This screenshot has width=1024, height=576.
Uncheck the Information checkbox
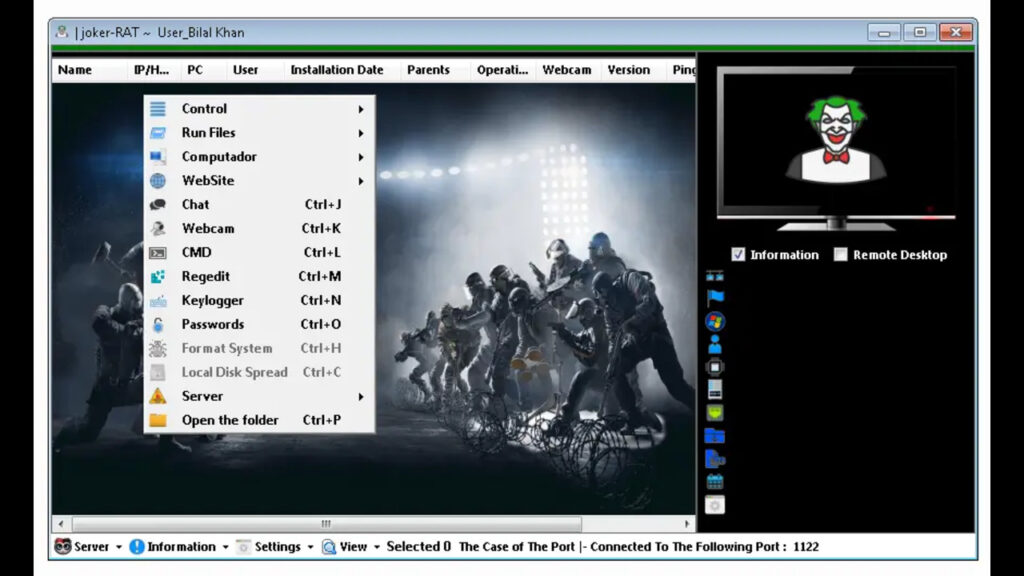point(738,255)
